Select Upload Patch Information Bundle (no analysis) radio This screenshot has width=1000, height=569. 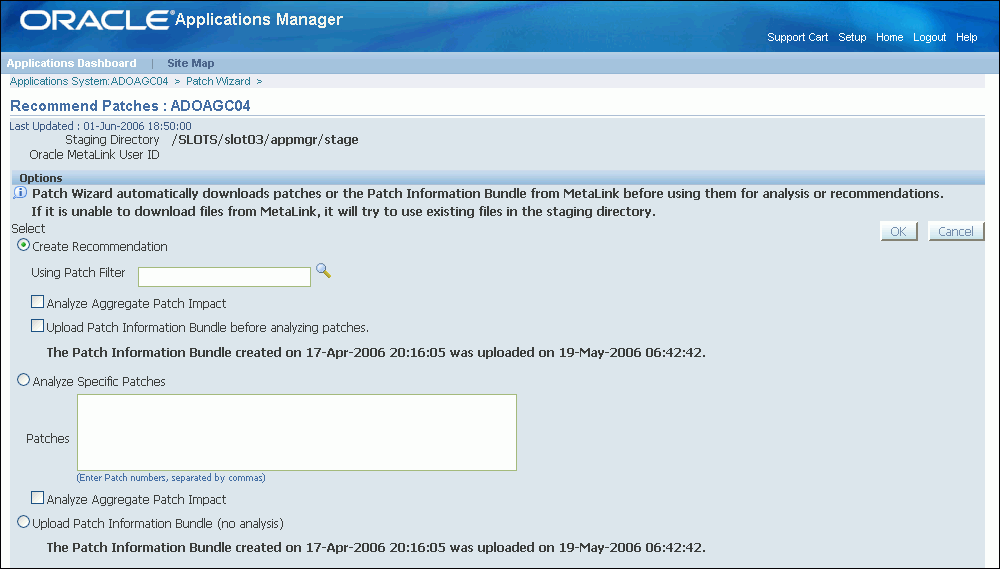pyautogui.click(x=24, y=522)
